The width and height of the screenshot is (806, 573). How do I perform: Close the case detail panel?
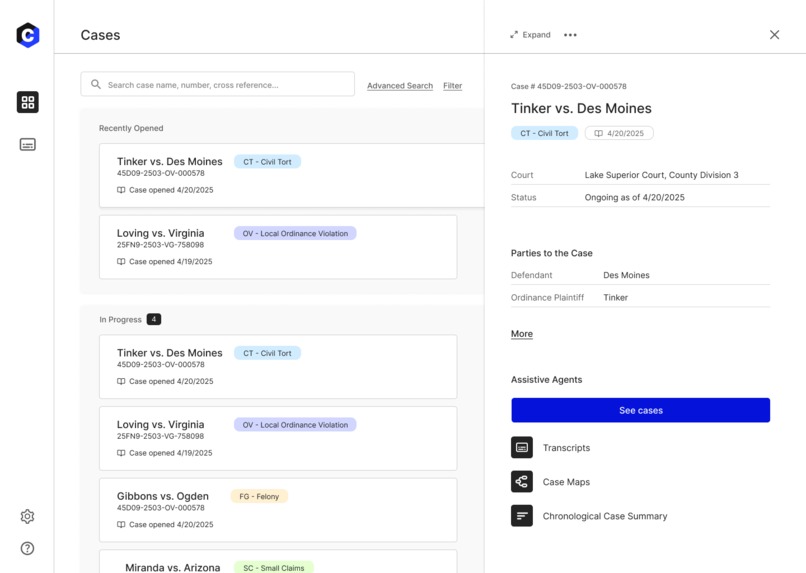click(x=774, y=34)
